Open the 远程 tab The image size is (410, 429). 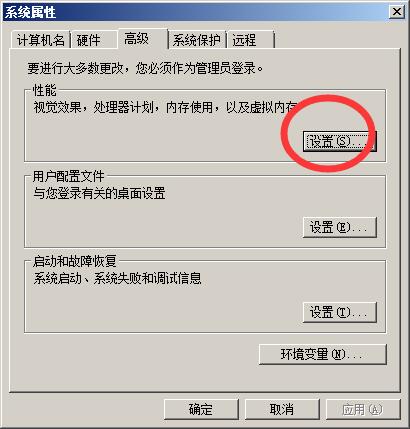pyautogui.click(x=250, y=40)
